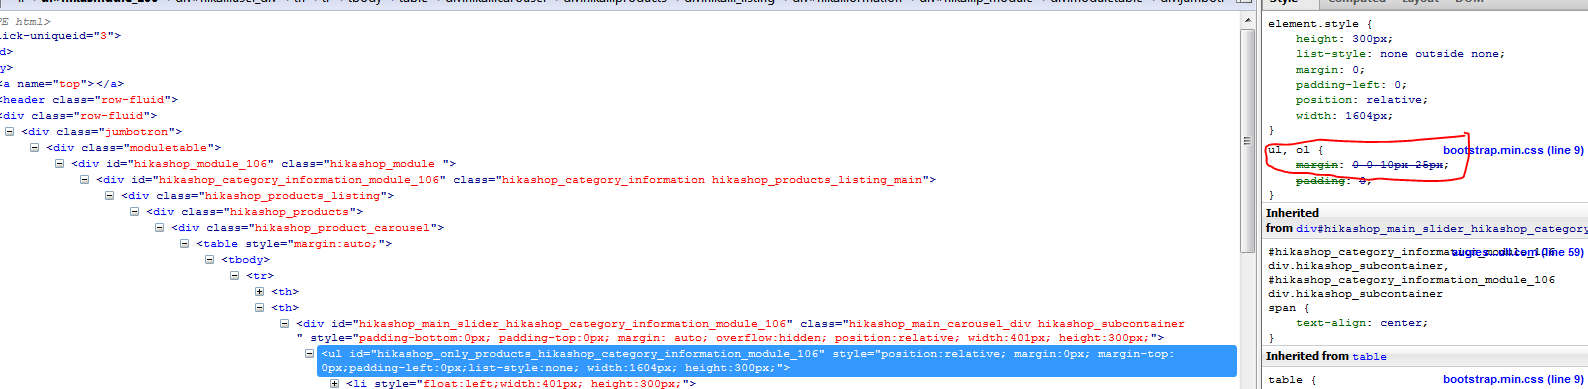Collapse the highlighted ul node
Image resolution: width=1588 pixels, height=389 pixels.
click(x=310, y=354)
